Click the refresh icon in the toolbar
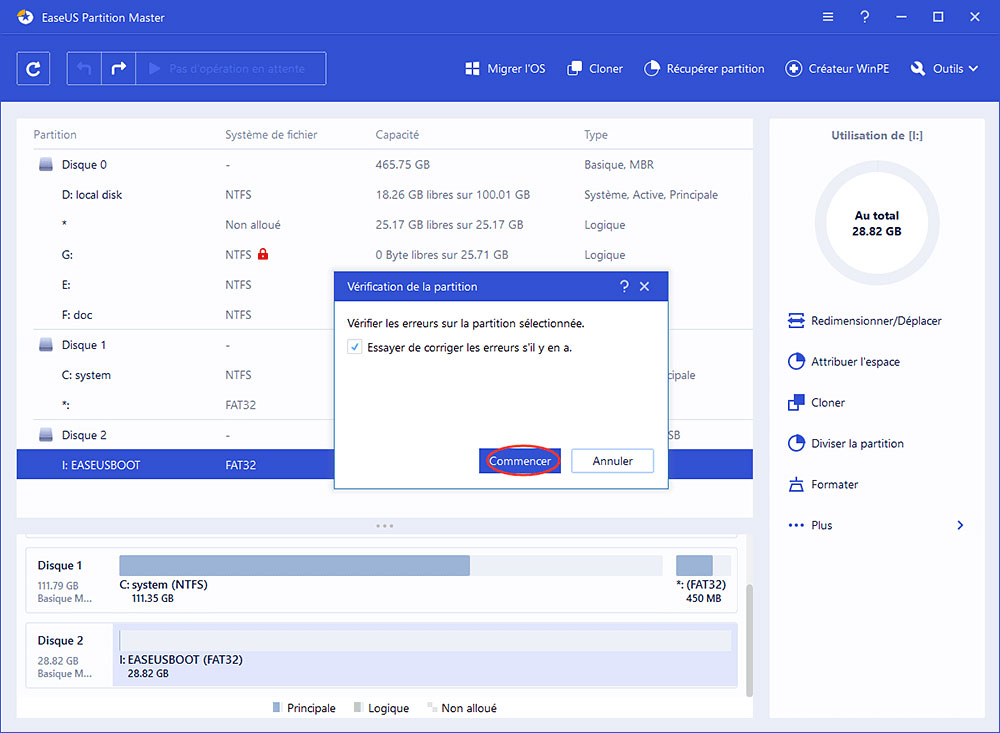This screenshot has height=733, width=1000. pyautogui.click(x=33, y=68)
